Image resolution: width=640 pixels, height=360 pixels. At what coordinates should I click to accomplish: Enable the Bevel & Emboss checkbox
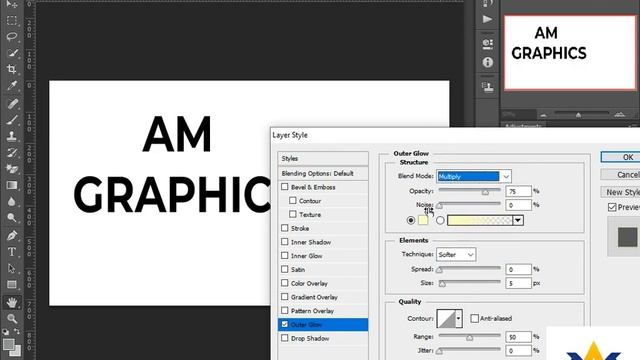pos(284,187)
